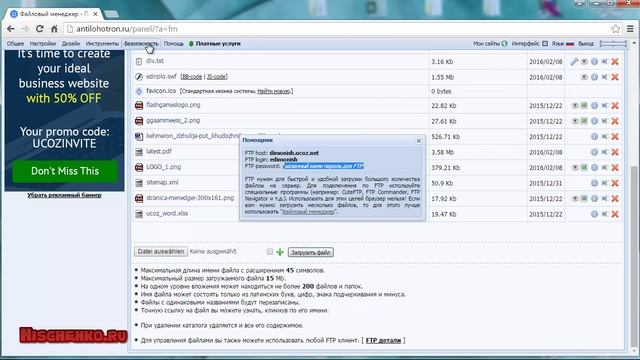Click the 'Найти новую' link beside favicon.ico
The width and height of the screenshot is (640, 360).
click(x=273, y=91)
